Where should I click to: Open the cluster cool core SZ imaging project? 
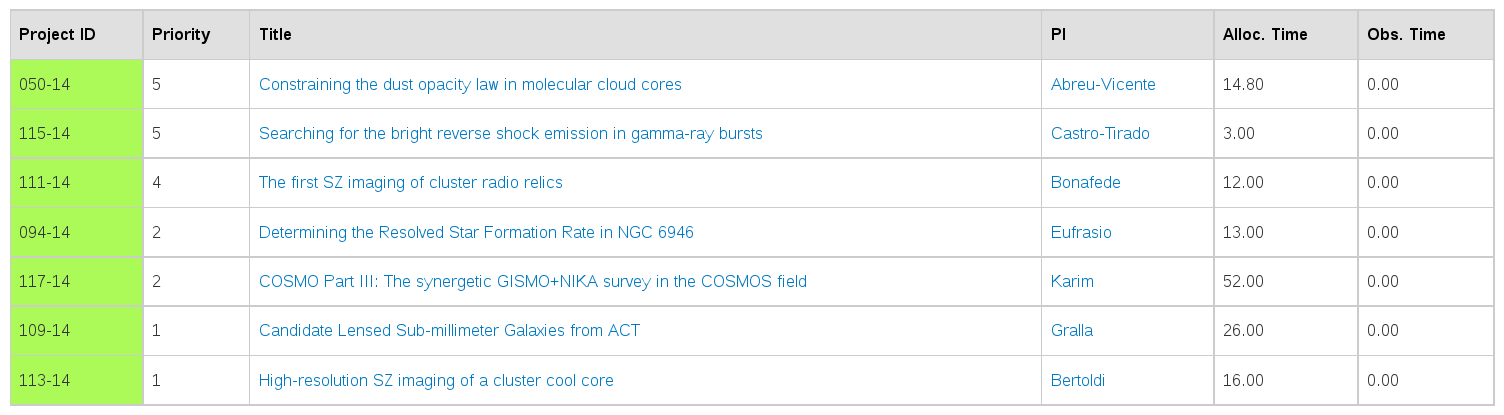(436, 380)
